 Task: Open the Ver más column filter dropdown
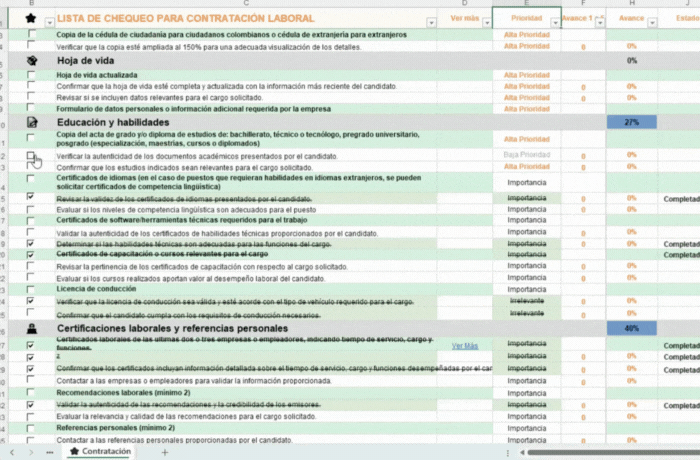click(x=487, y=22)
